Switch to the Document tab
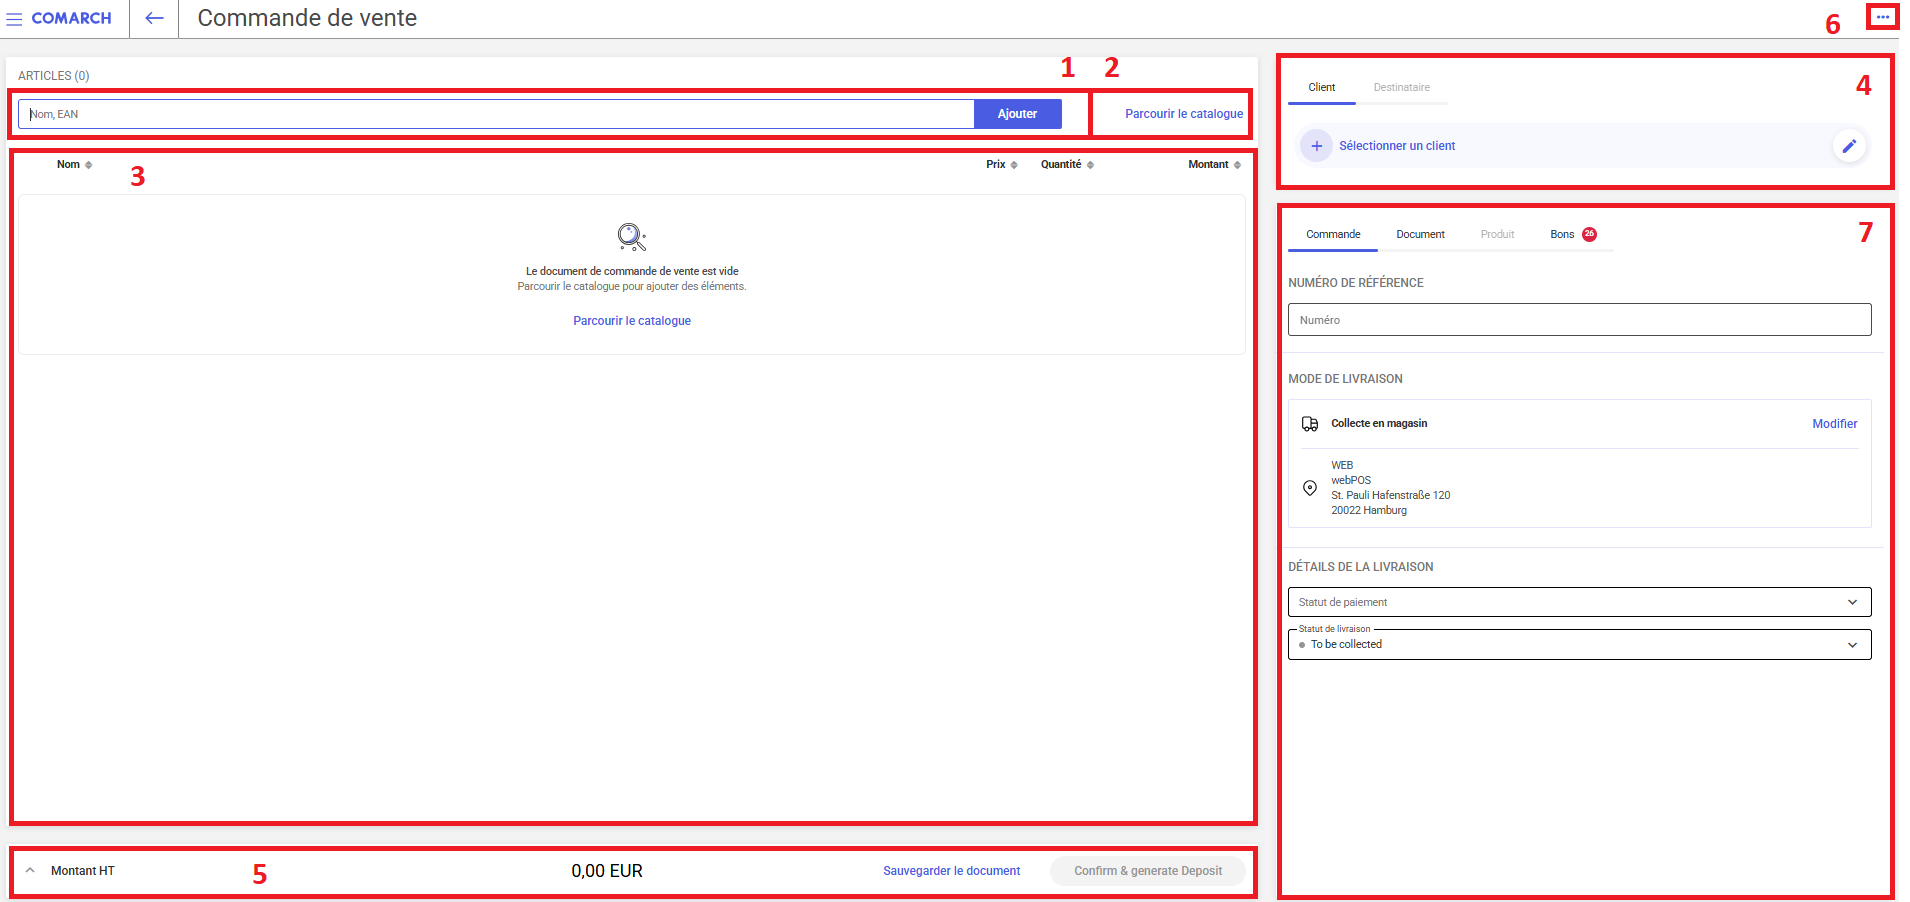The height and width of the screenshot is (902, 1910). coord(1420,234)
